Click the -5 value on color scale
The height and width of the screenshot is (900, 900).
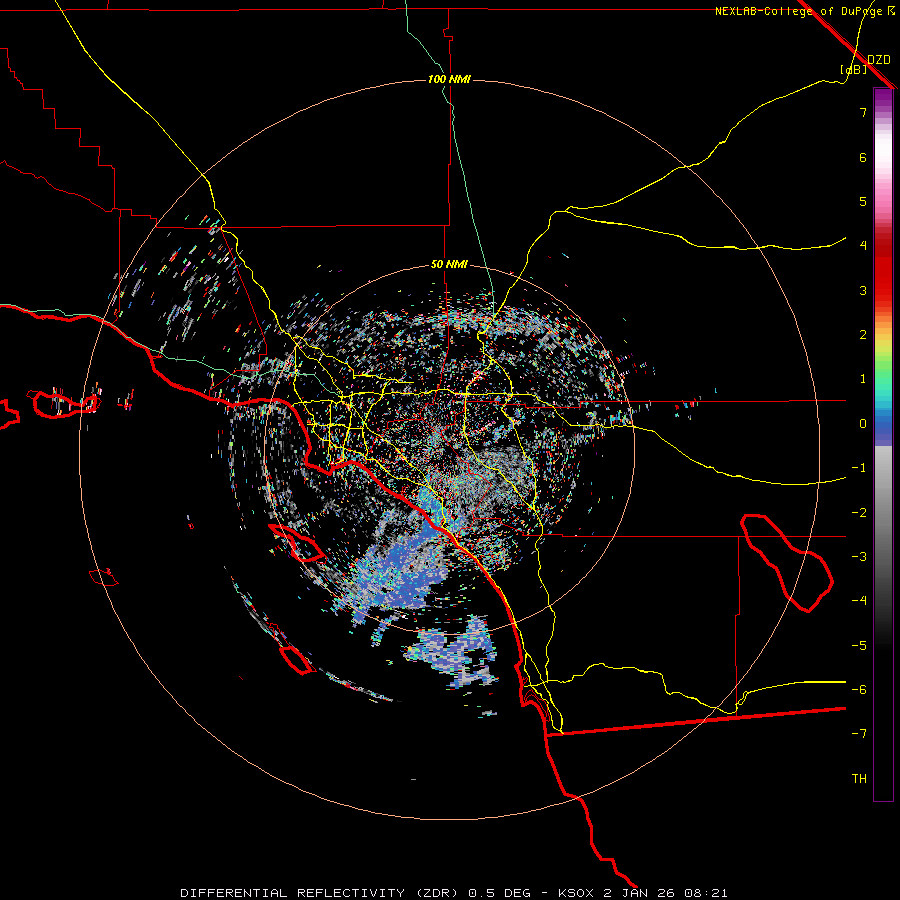point(859,646)
